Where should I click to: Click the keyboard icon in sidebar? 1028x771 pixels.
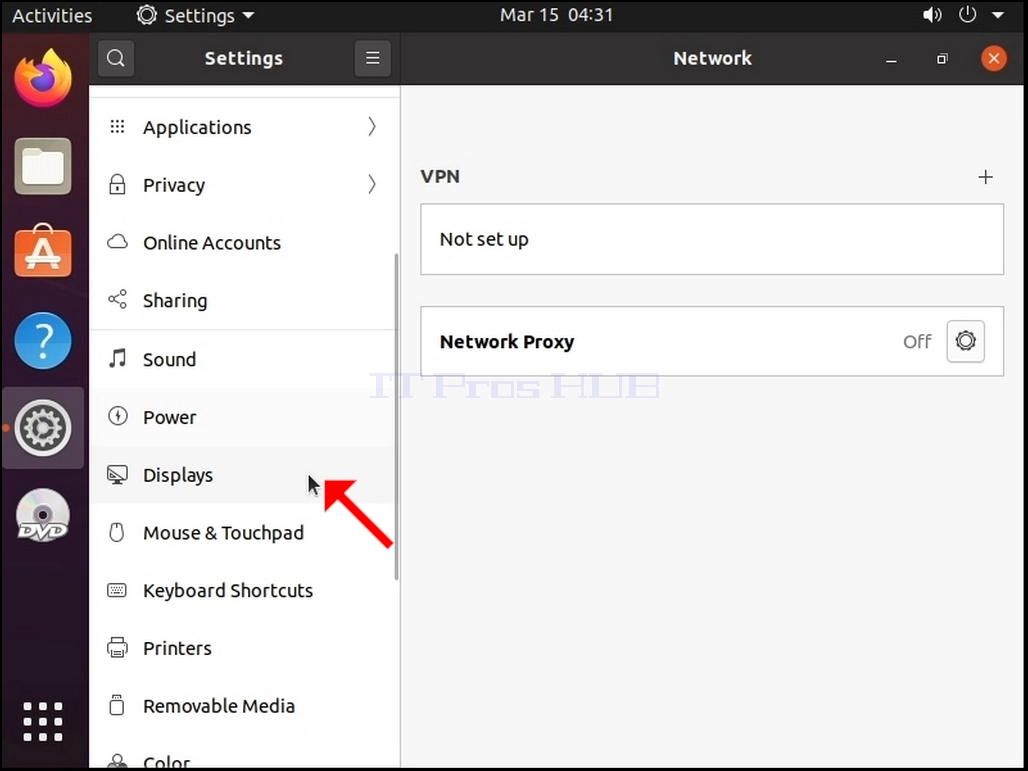[x=117, y=590]
